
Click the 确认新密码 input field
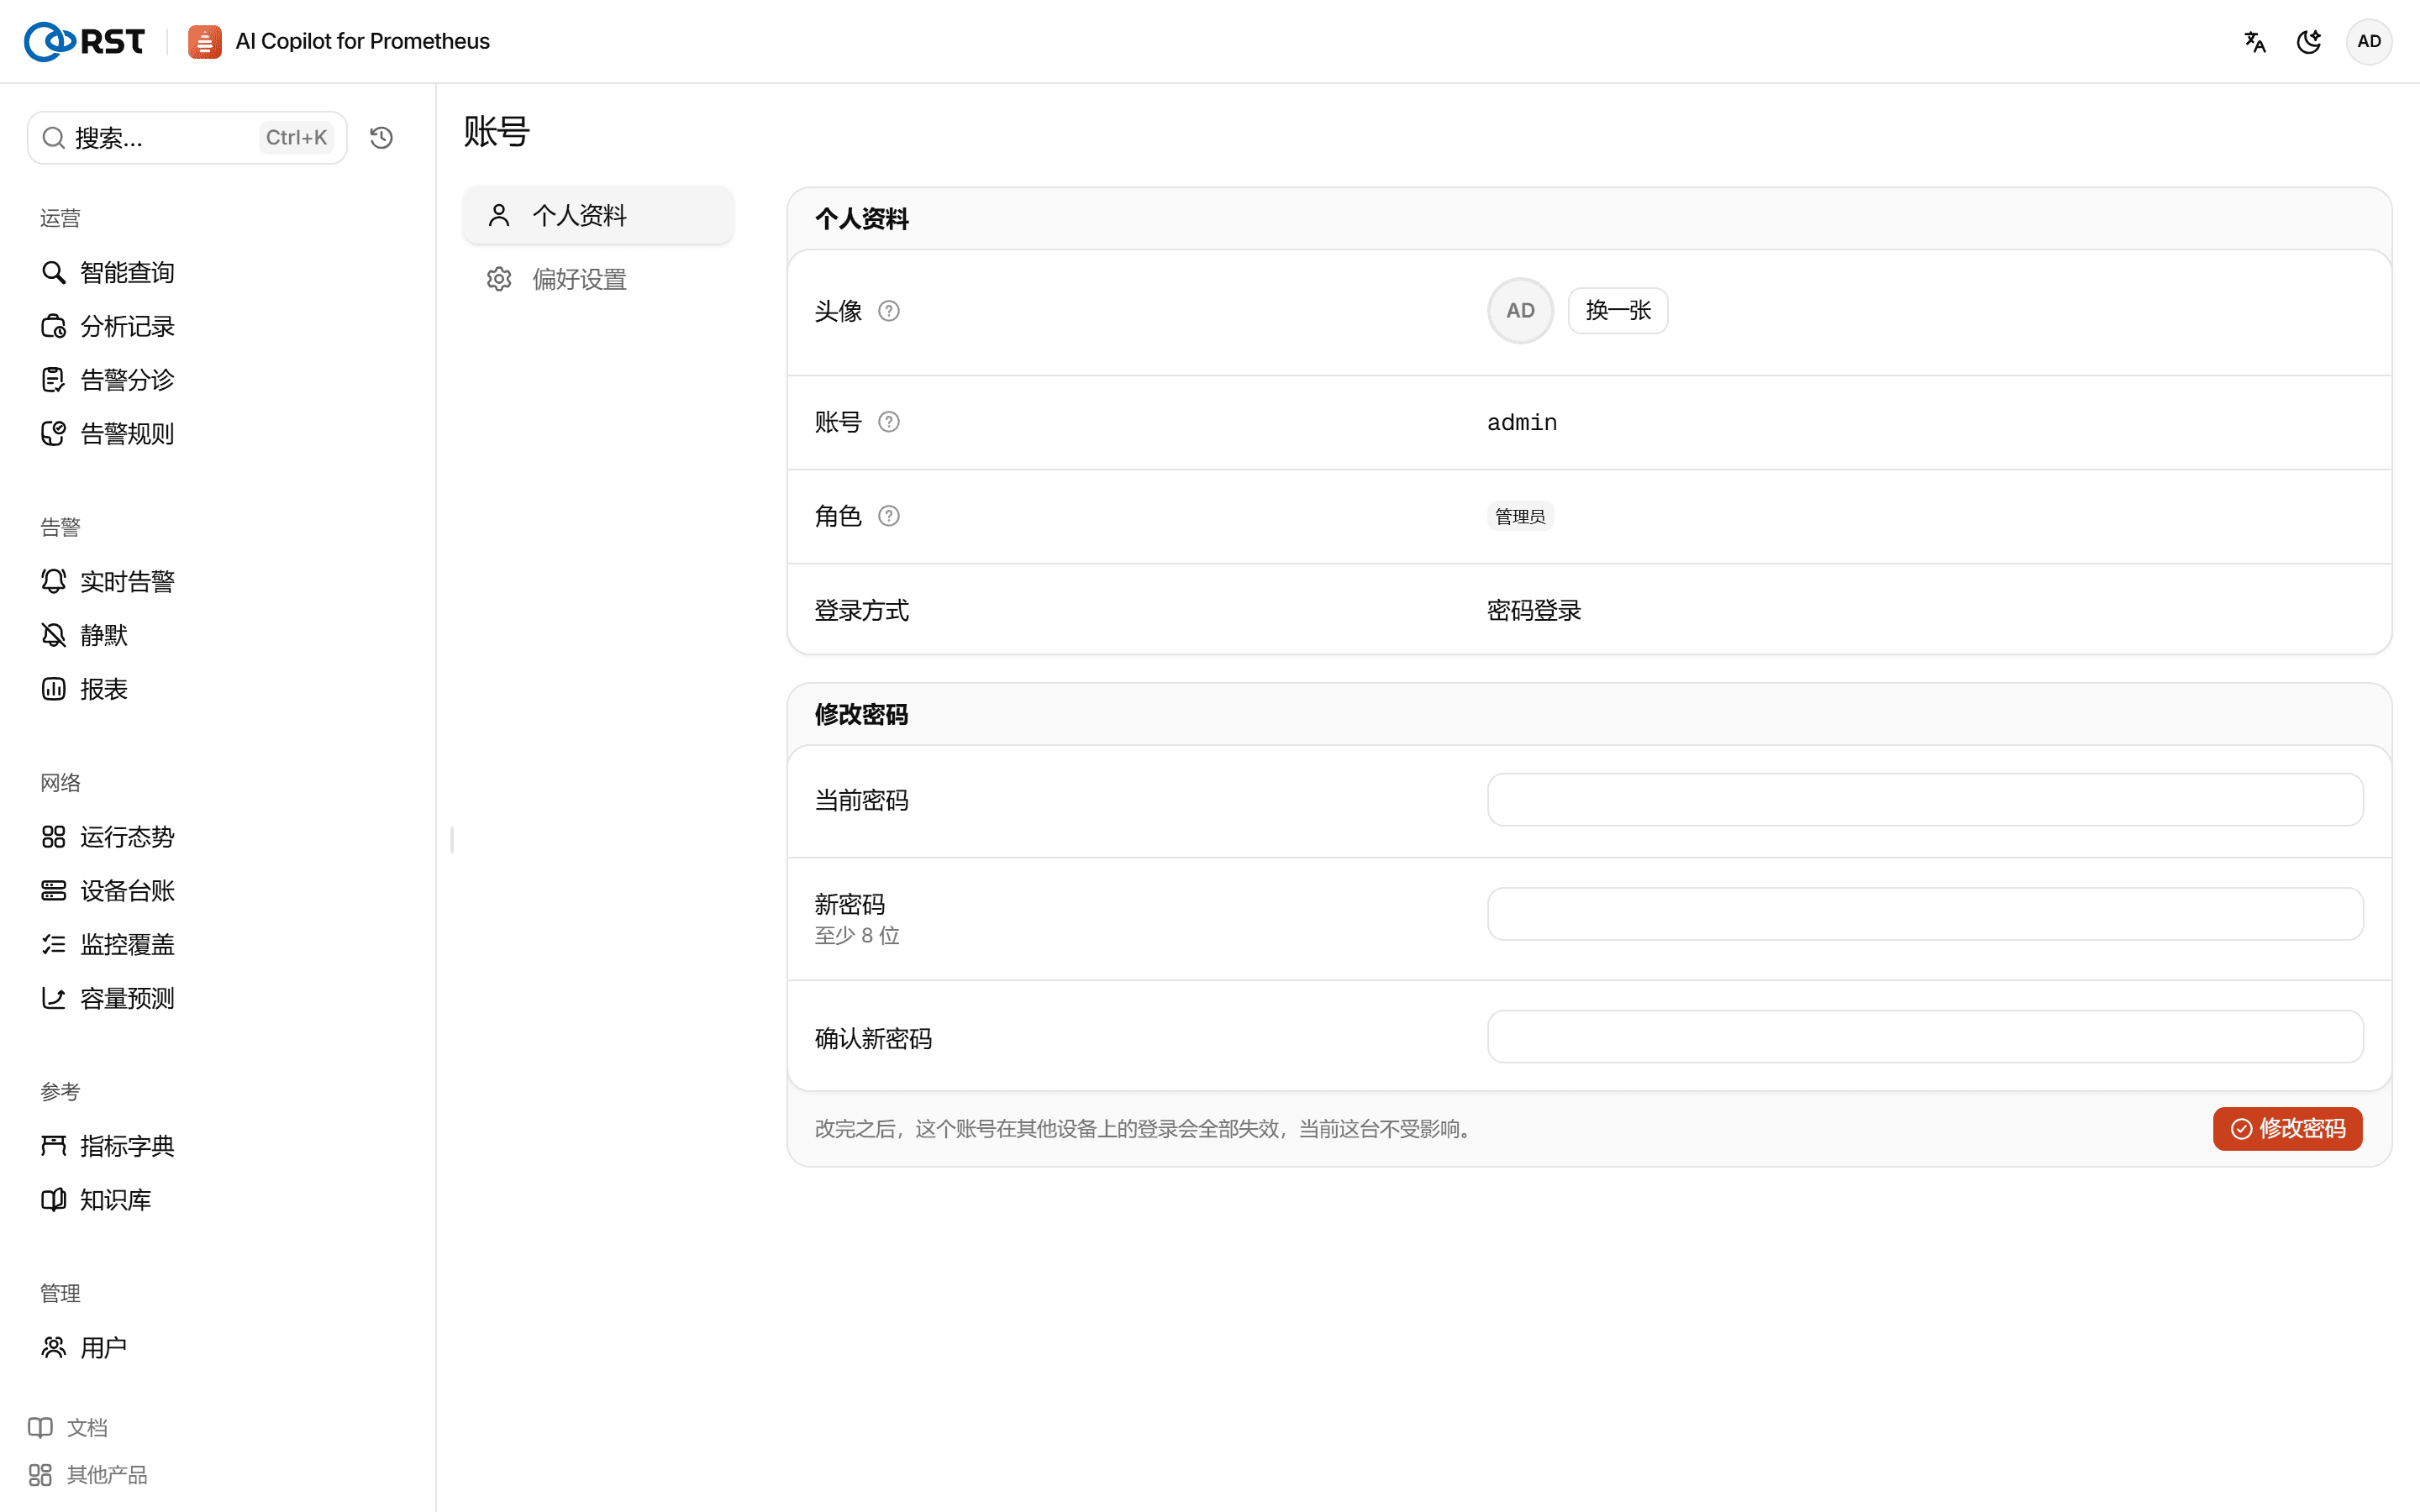point(1925,1037)
